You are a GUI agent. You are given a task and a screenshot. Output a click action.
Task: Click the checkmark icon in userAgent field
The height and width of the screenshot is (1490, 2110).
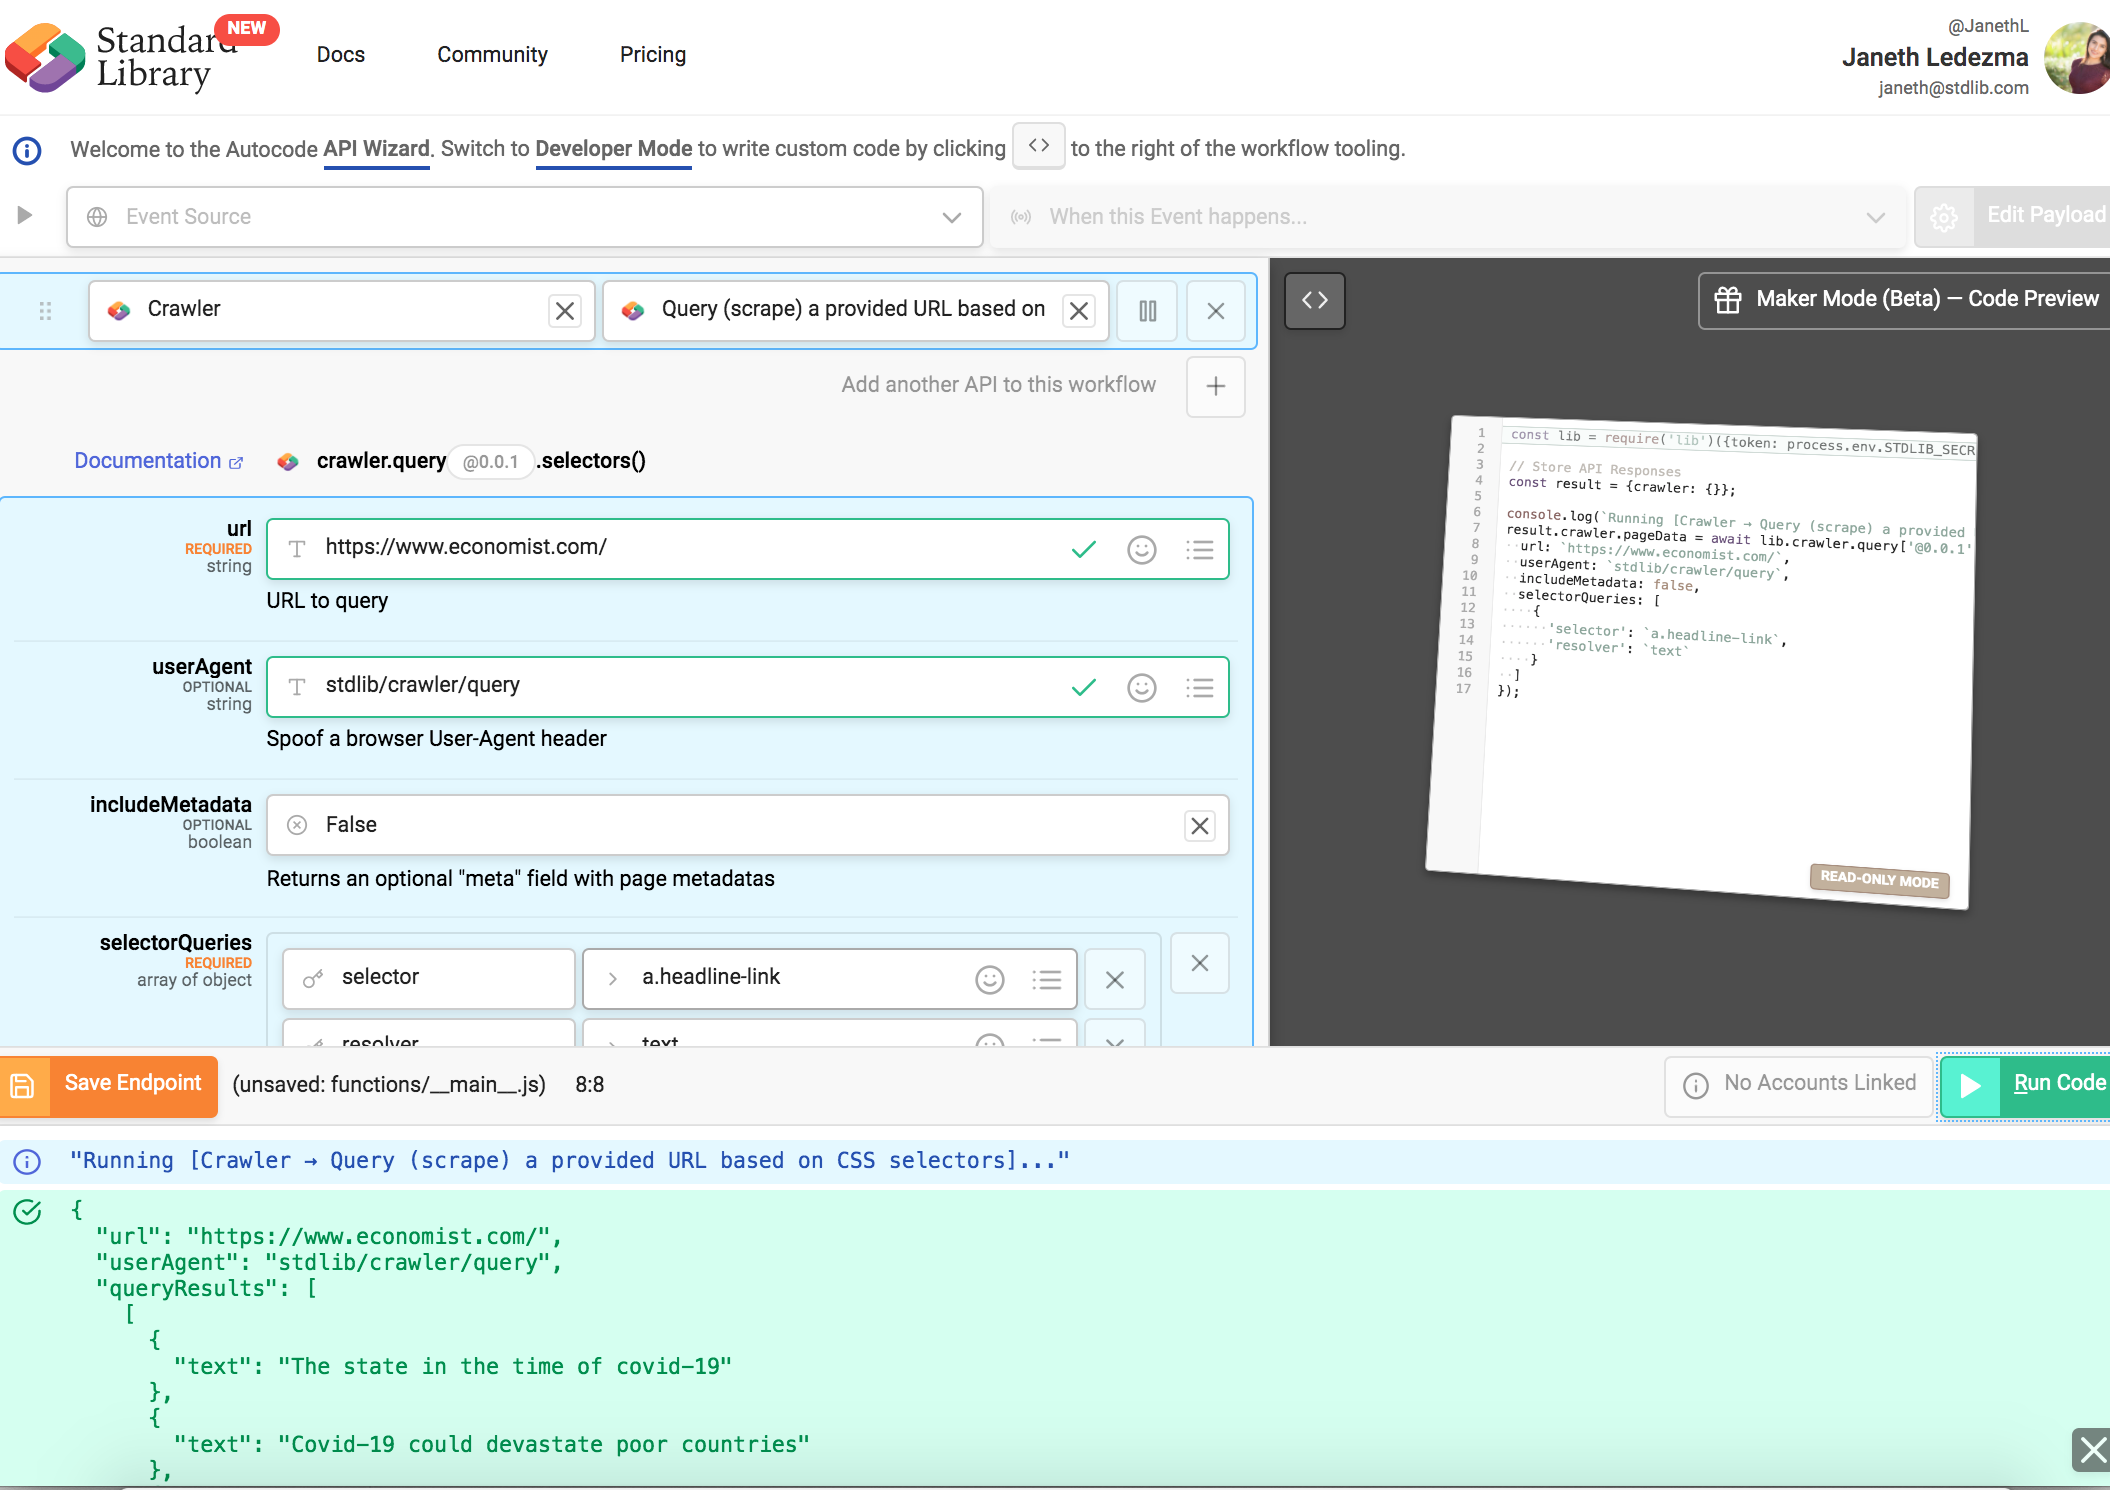coord(1084,687)
